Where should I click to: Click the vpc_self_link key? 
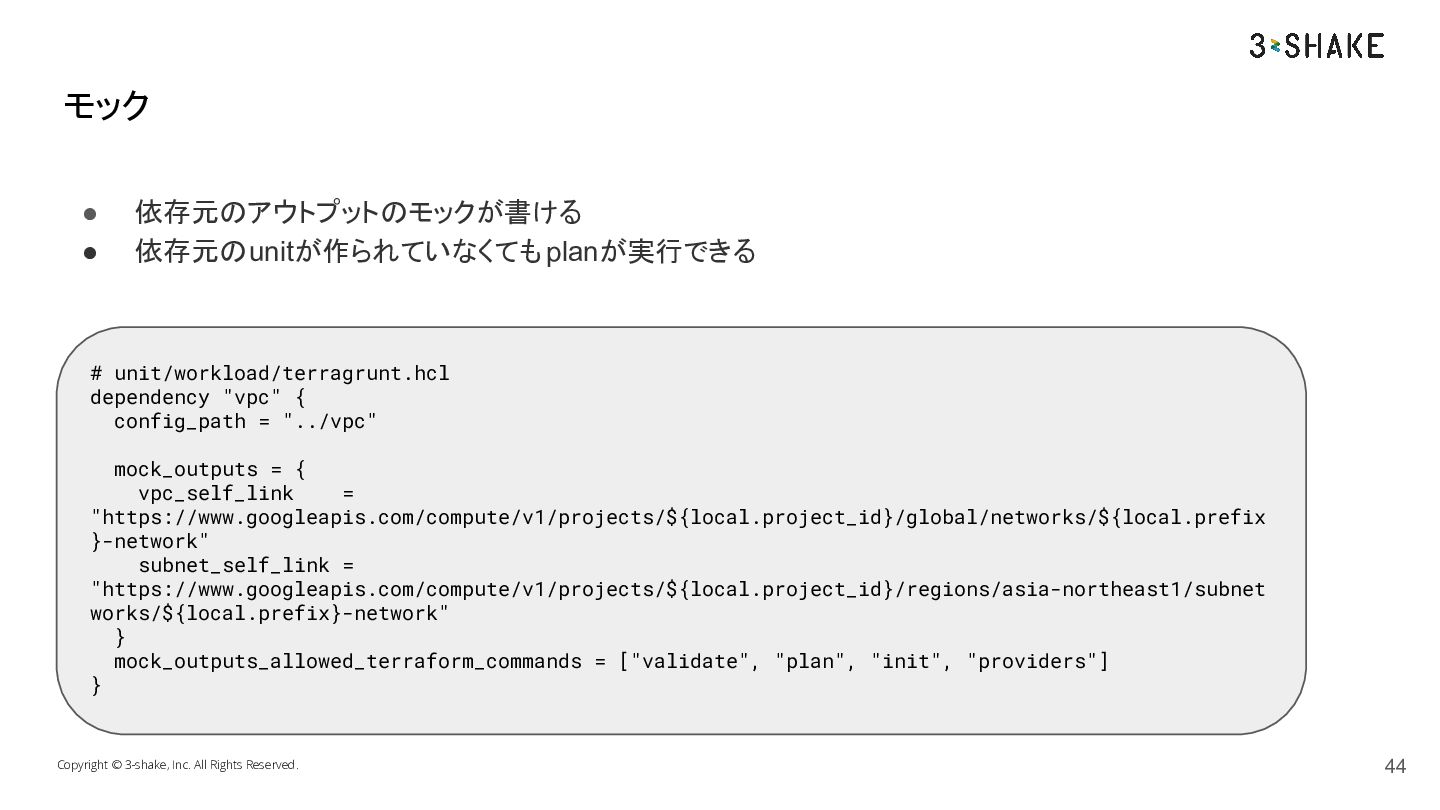216,493
